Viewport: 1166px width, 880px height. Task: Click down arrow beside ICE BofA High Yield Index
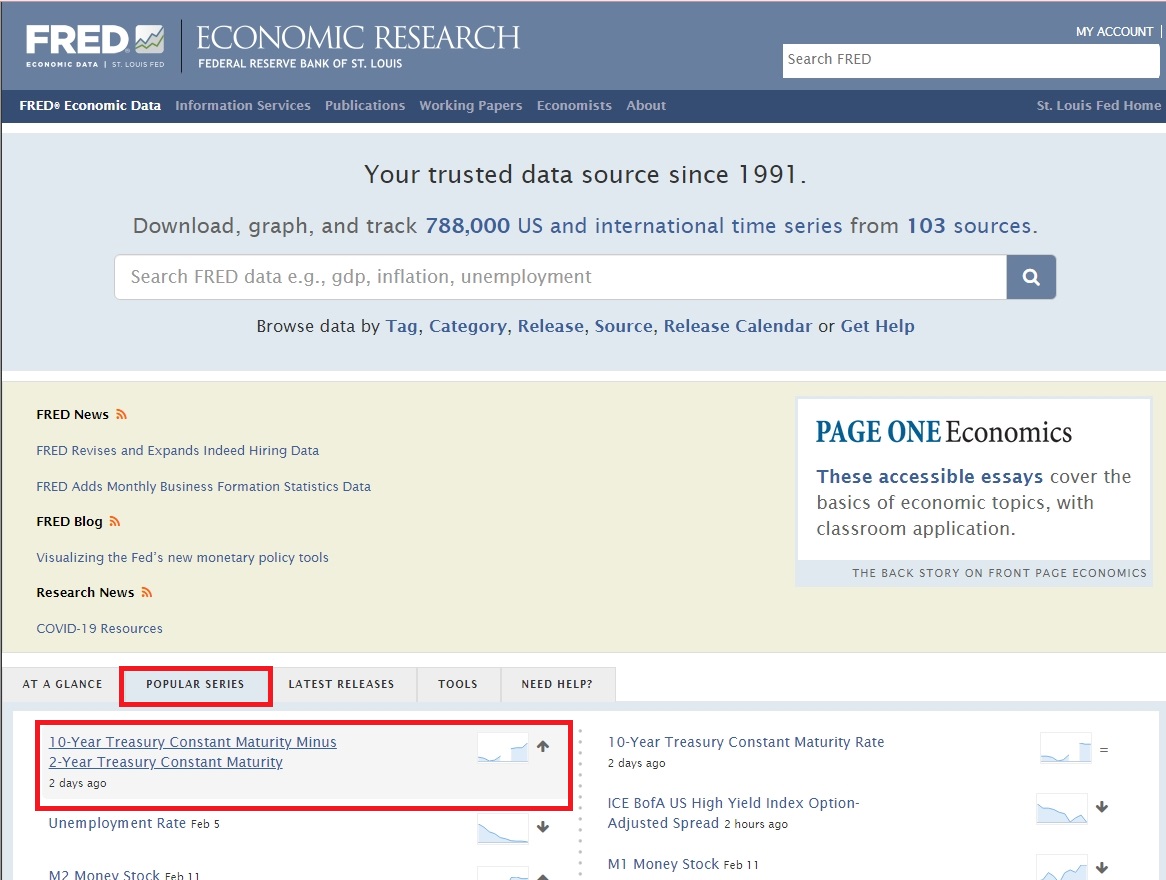tap(1102, 807)
